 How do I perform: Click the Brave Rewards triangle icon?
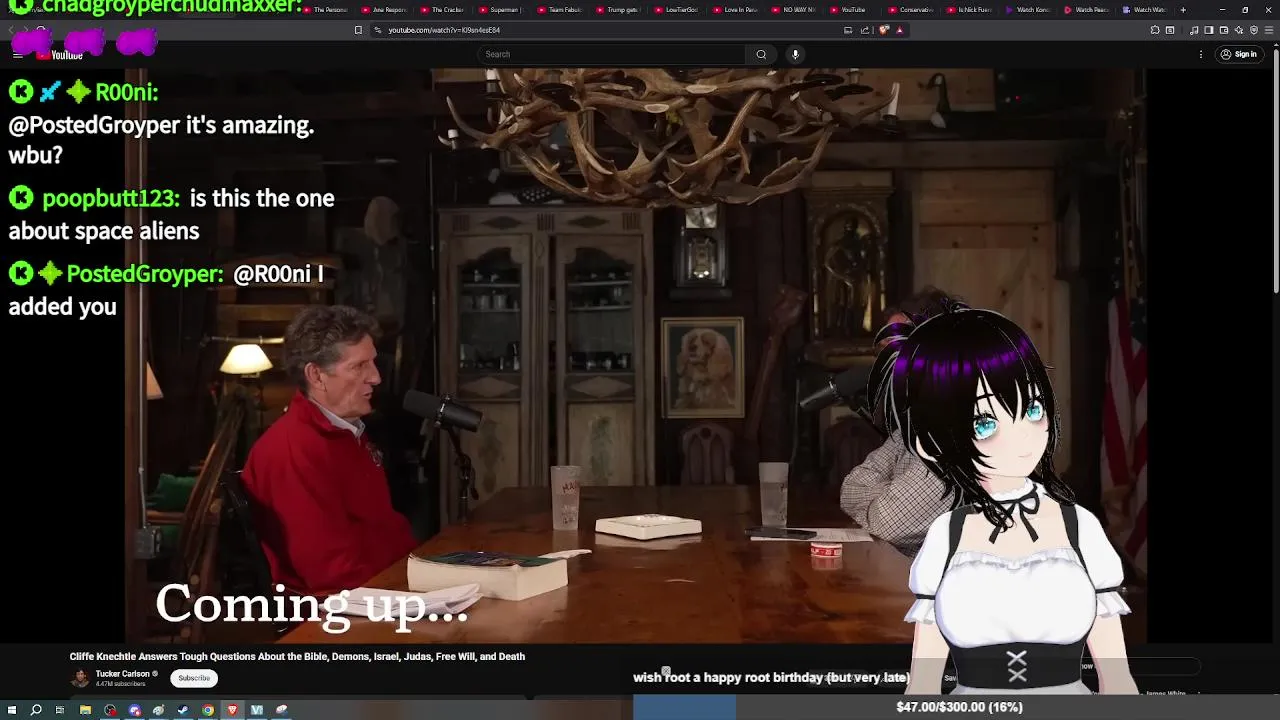pos(899,30)
